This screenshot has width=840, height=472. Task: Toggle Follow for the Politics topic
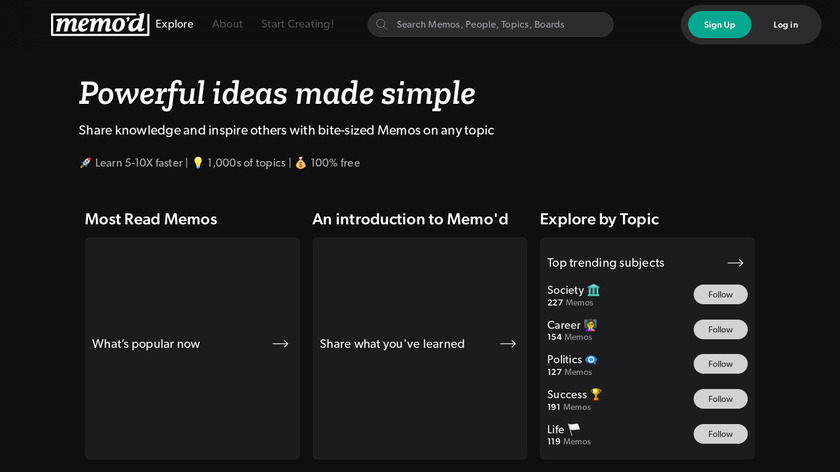pyautogui.click(x=720, y=364)
